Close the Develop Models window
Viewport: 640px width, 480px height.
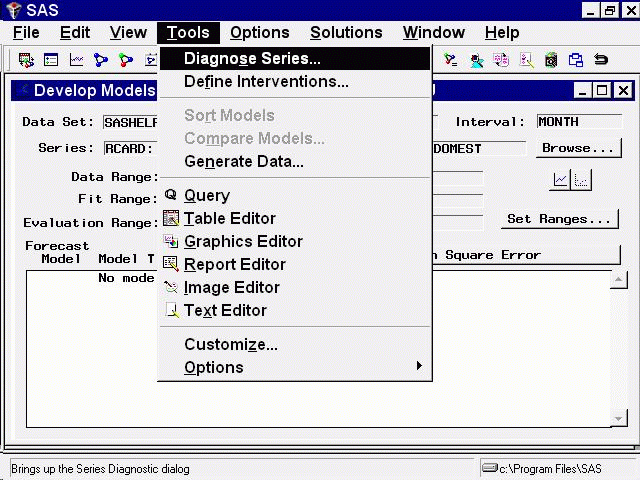click(x=623, y=90)
